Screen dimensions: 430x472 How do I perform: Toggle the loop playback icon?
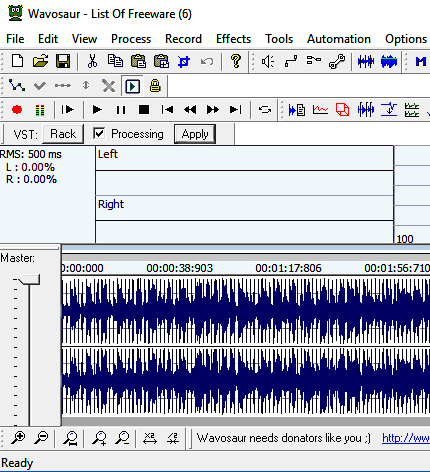(x=265, y=110)
